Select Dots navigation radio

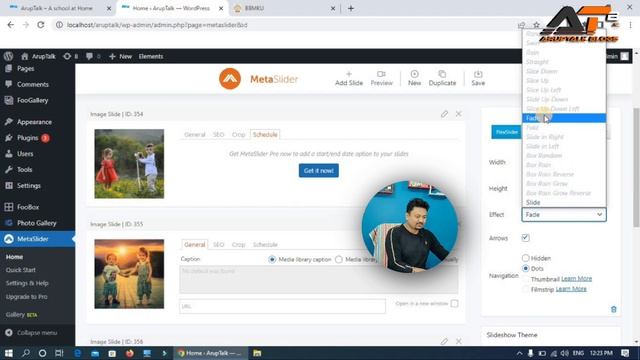(x=526, y=268)
